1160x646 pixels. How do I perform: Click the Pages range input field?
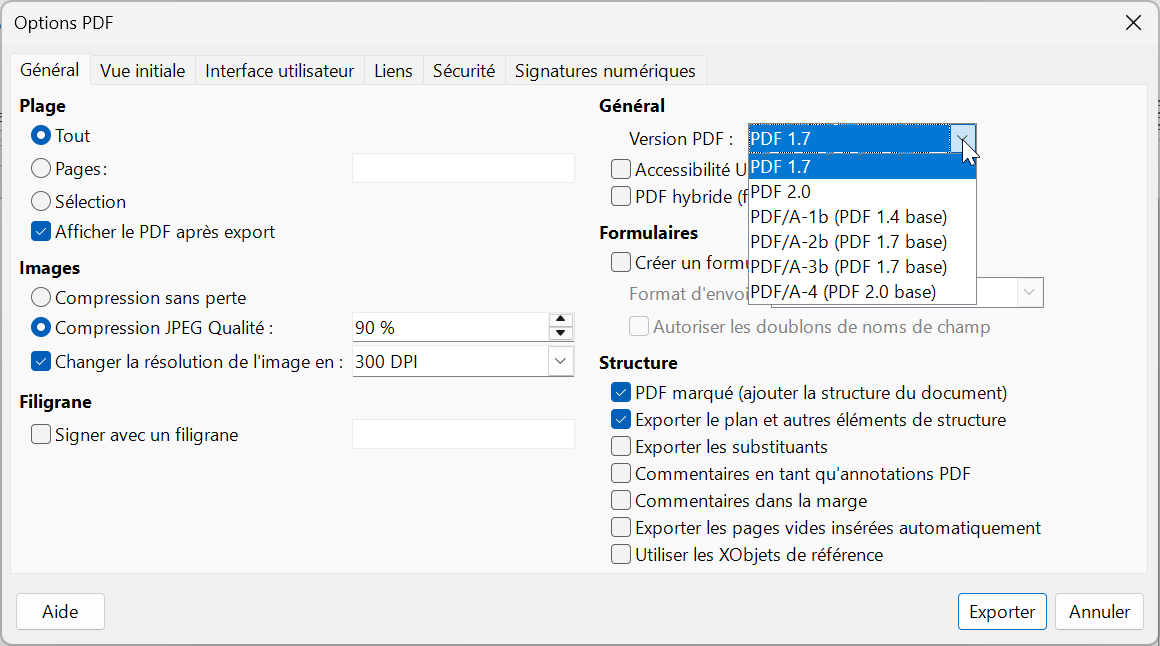463,169
